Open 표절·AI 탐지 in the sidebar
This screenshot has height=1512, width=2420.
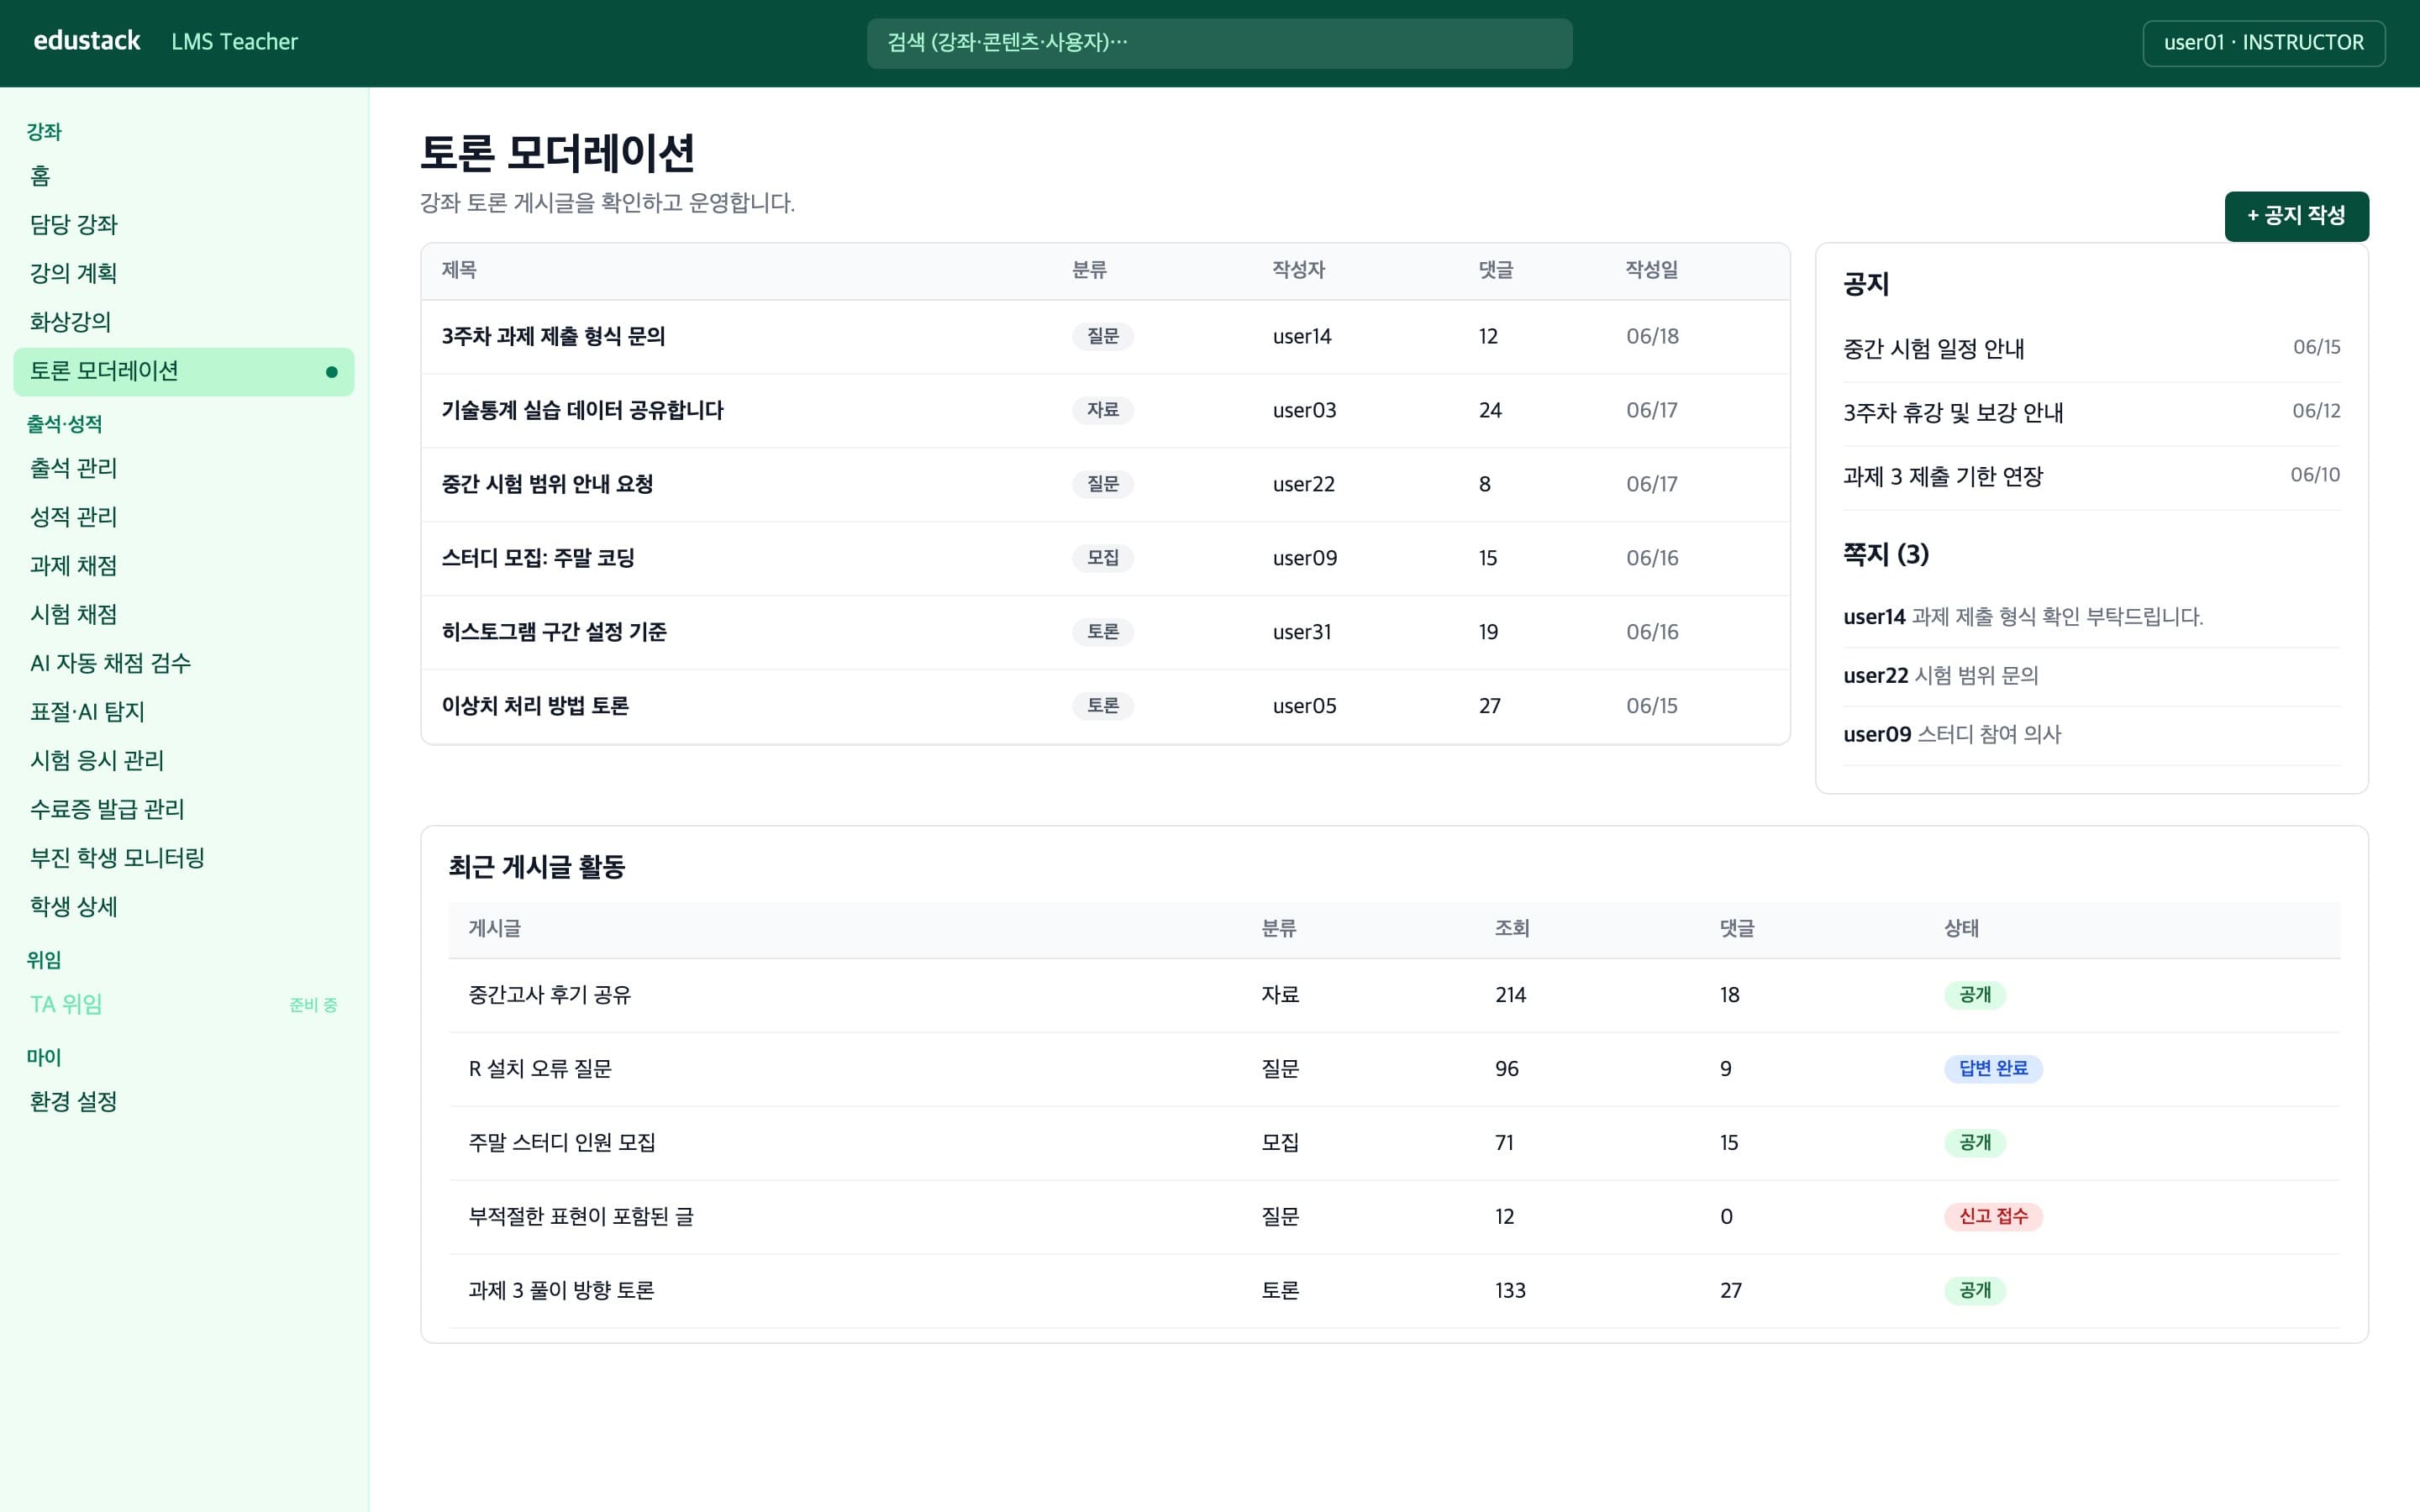point(184,712)
